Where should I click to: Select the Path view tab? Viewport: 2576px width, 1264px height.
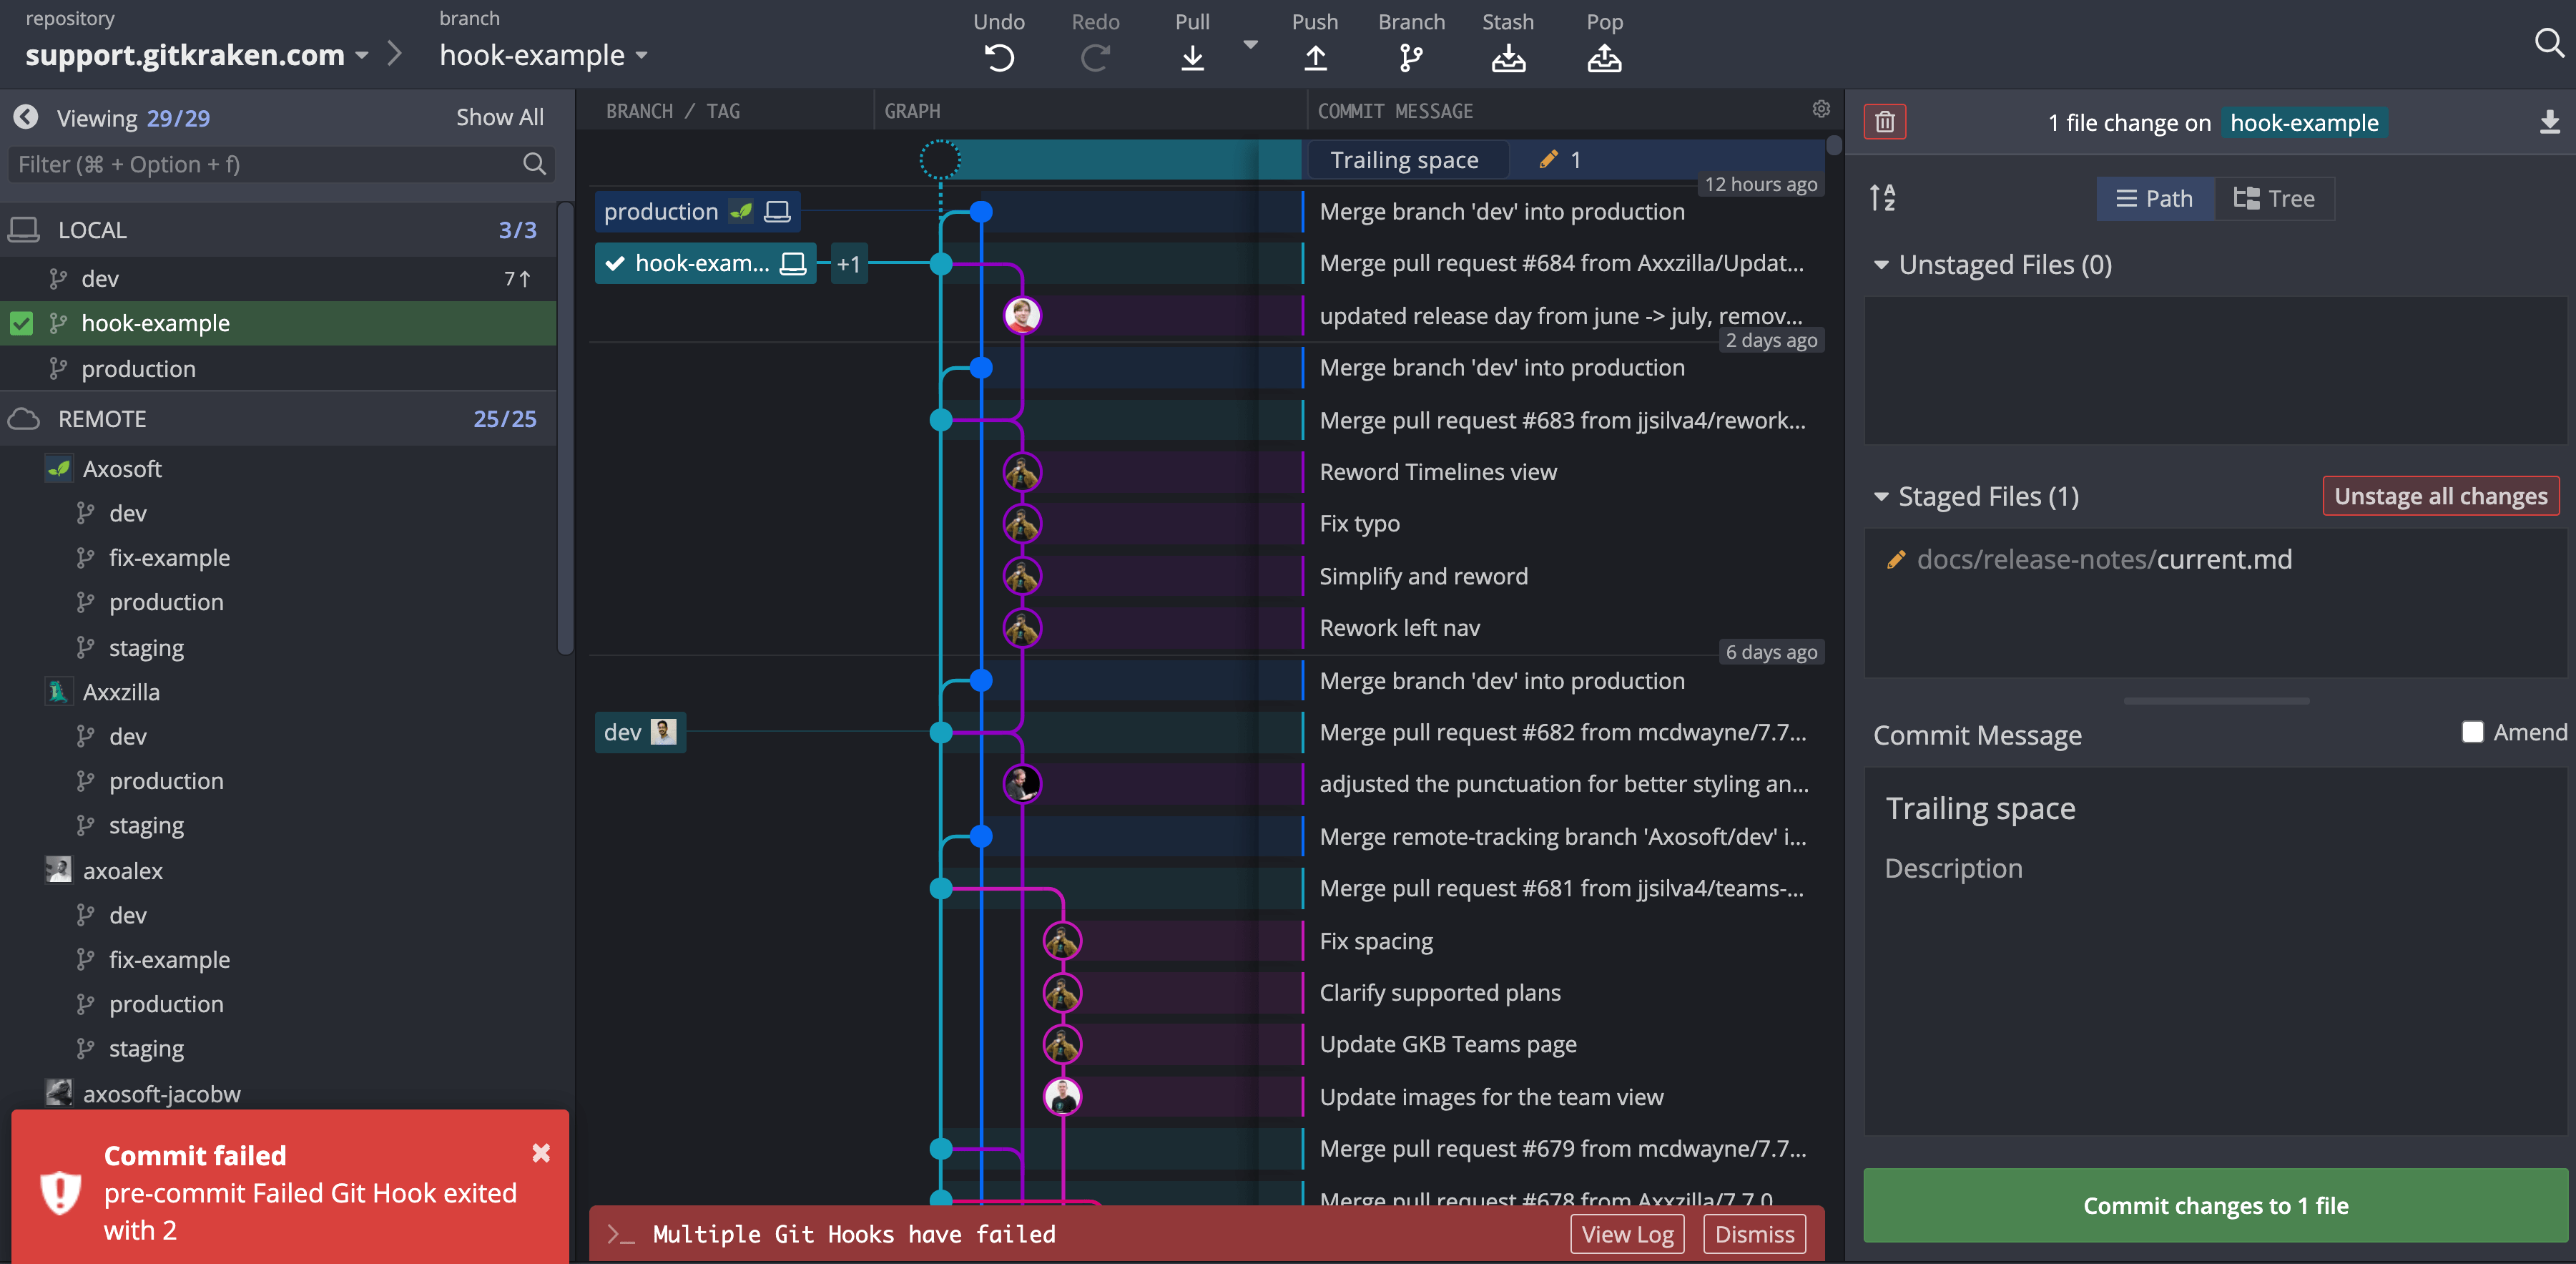coord(2154,198)
